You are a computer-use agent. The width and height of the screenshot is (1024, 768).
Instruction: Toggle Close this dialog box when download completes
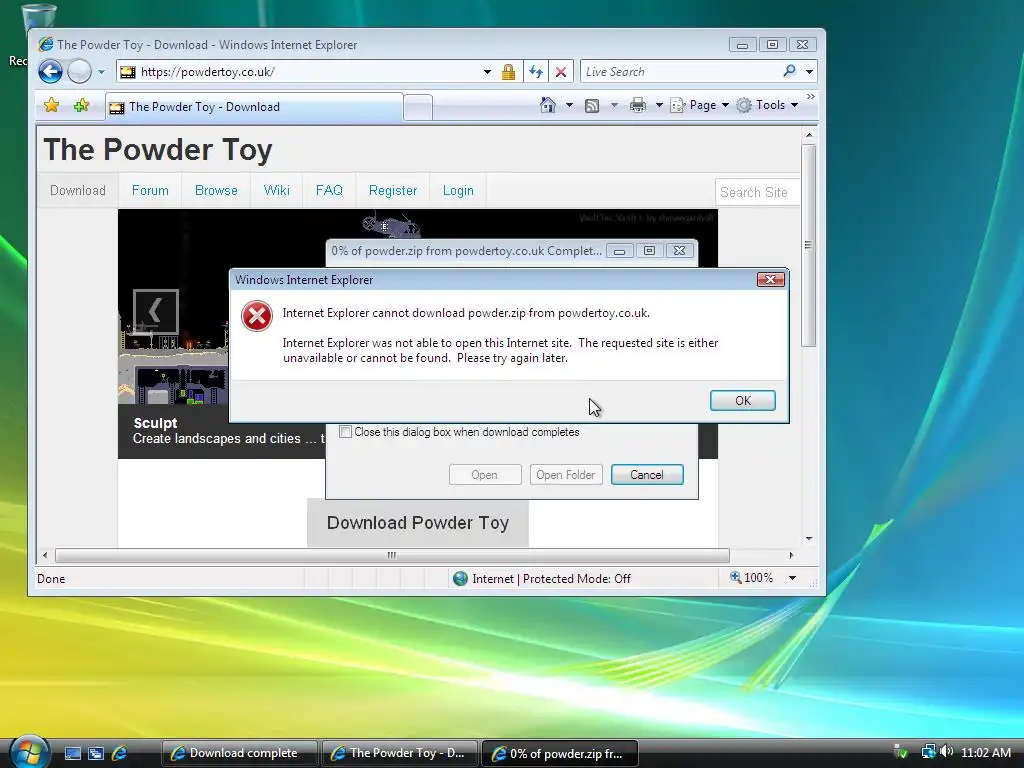[345, 432]
